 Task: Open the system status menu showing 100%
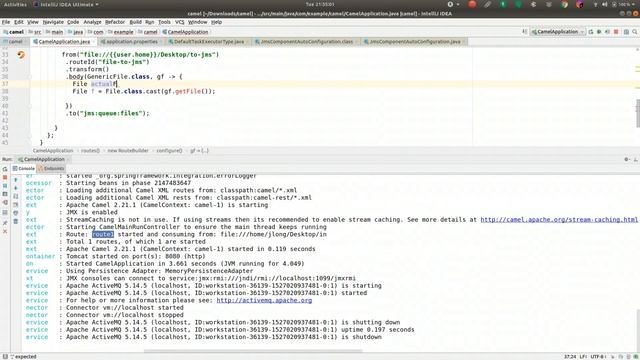(x=614, y=4)
